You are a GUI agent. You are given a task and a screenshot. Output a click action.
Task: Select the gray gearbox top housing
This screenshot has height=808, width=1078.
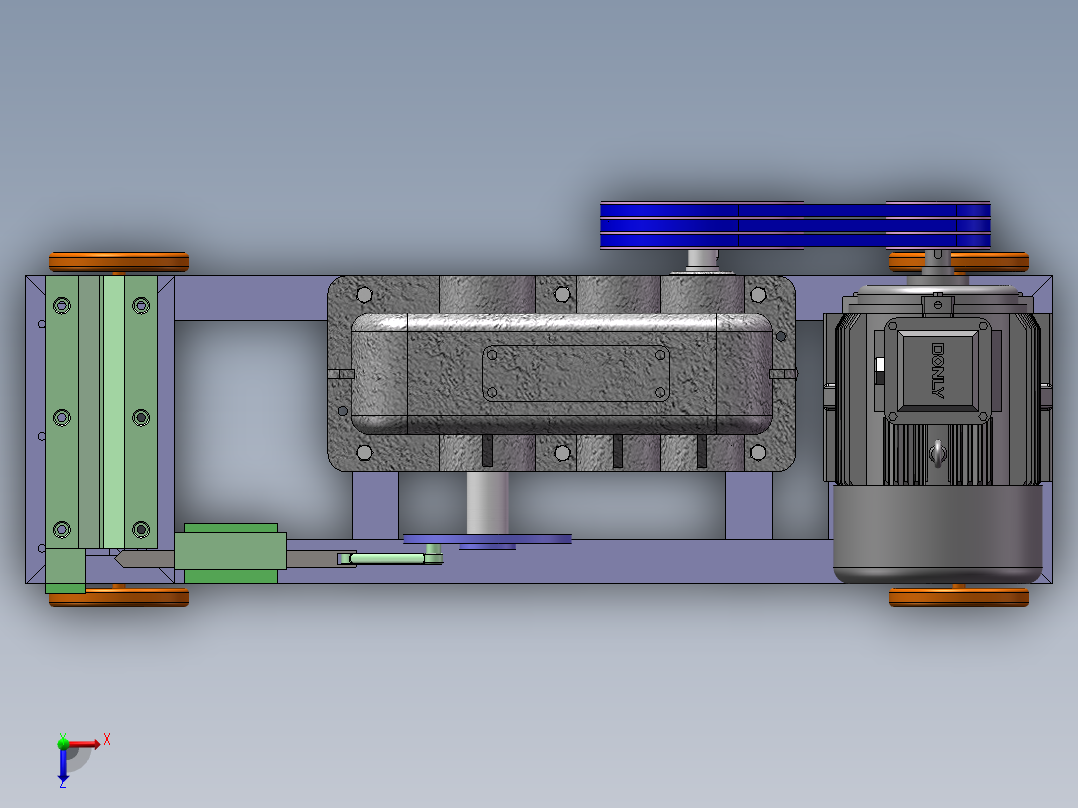562,374
